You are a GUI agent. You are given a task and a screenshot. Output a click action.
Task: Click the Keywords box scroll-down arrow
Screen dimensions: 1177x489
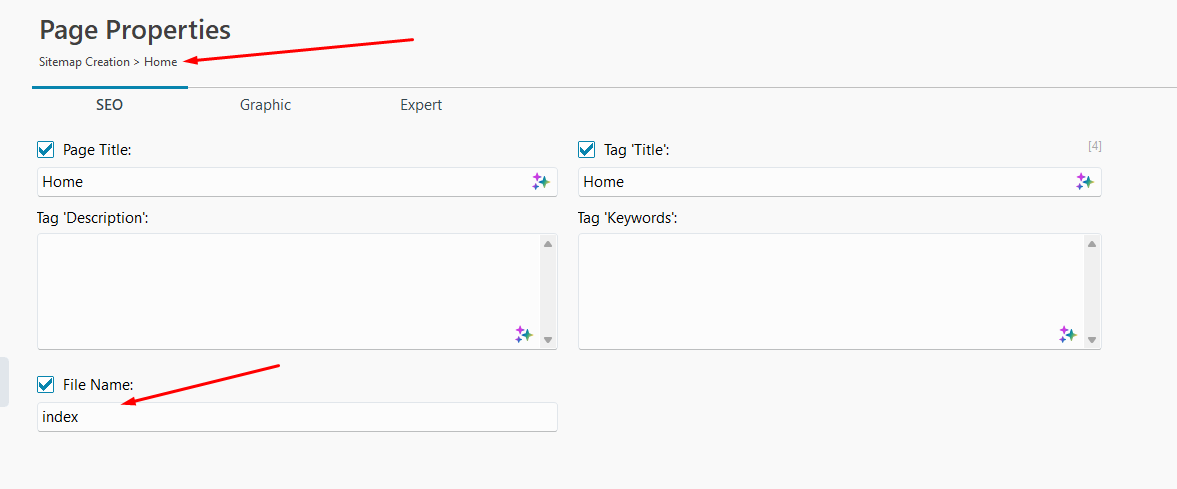1091,340
